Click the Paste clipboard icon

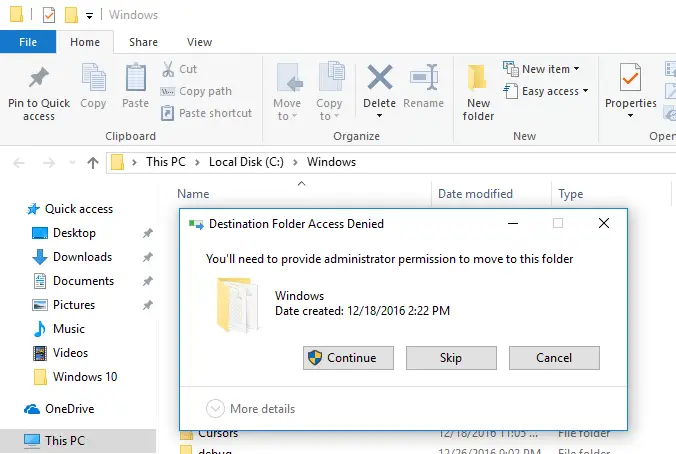coord(135,78)
